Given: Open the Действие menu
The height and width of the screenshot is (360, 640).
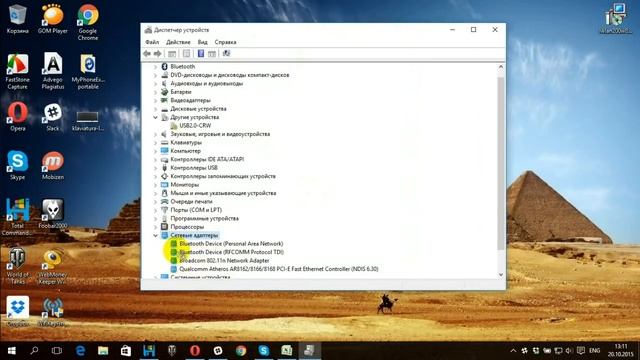Looking at the screenshot, I should pyautogui.click(x=178, y=42).
